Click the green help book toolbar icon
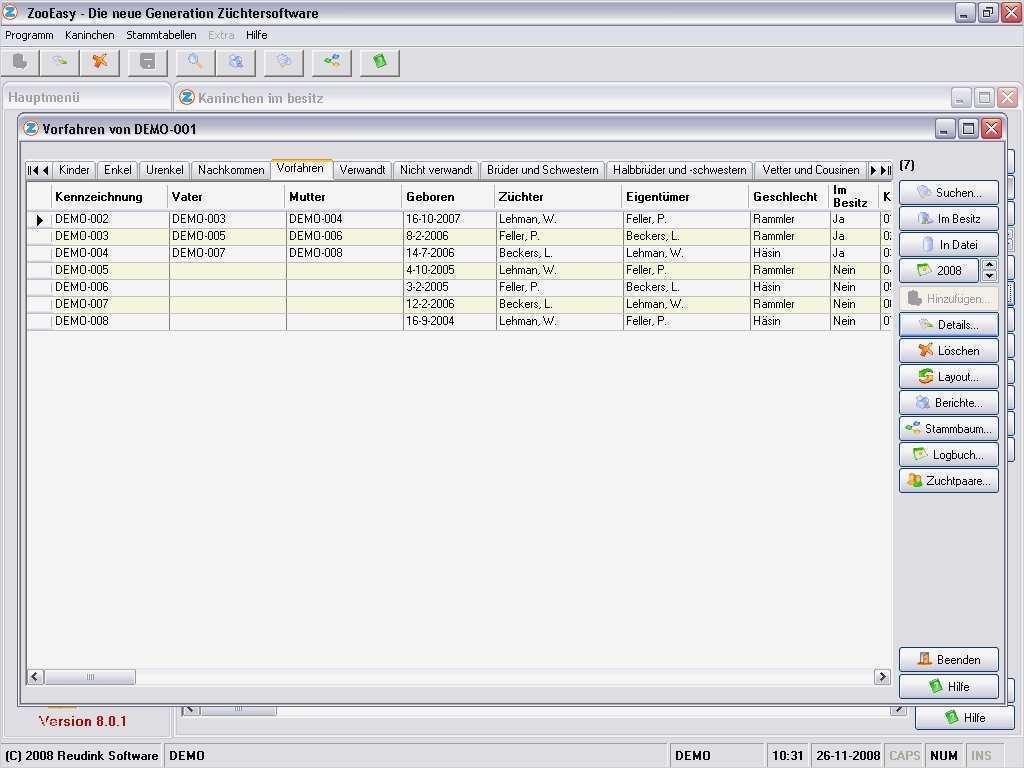 tap(379, 62)
